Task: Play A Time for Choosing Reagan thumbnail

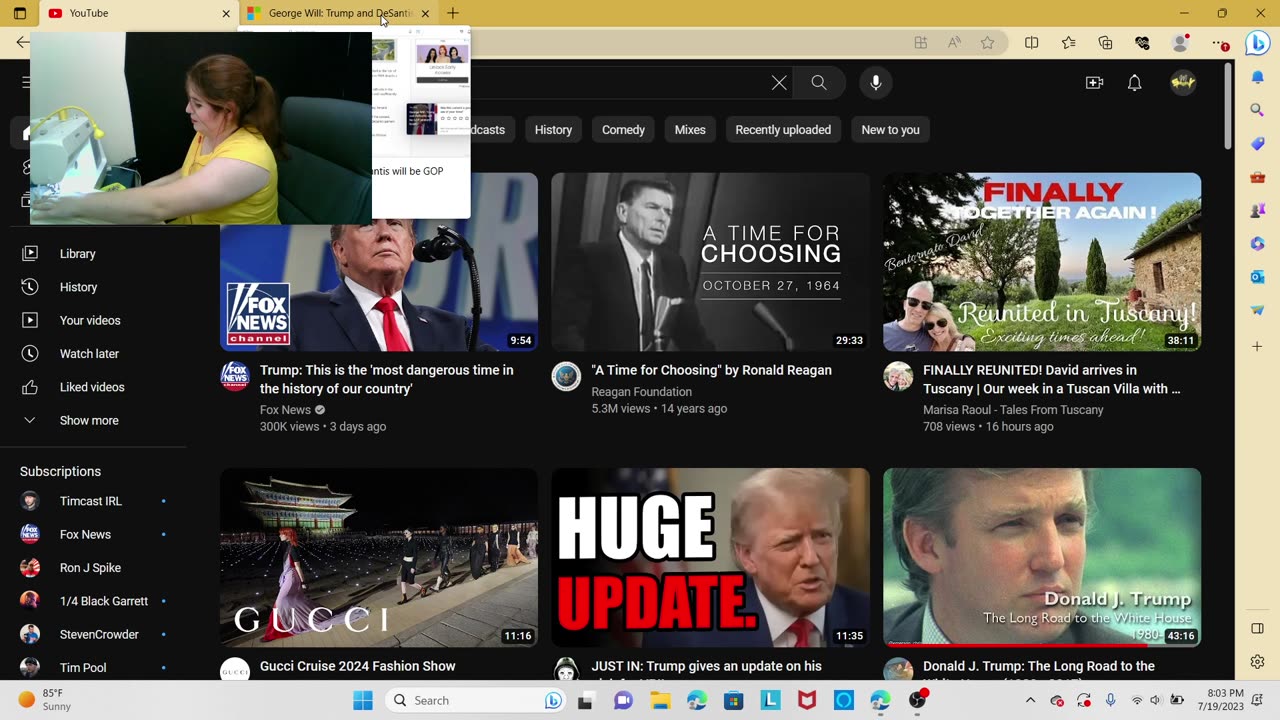Action: tap(710, 262)
